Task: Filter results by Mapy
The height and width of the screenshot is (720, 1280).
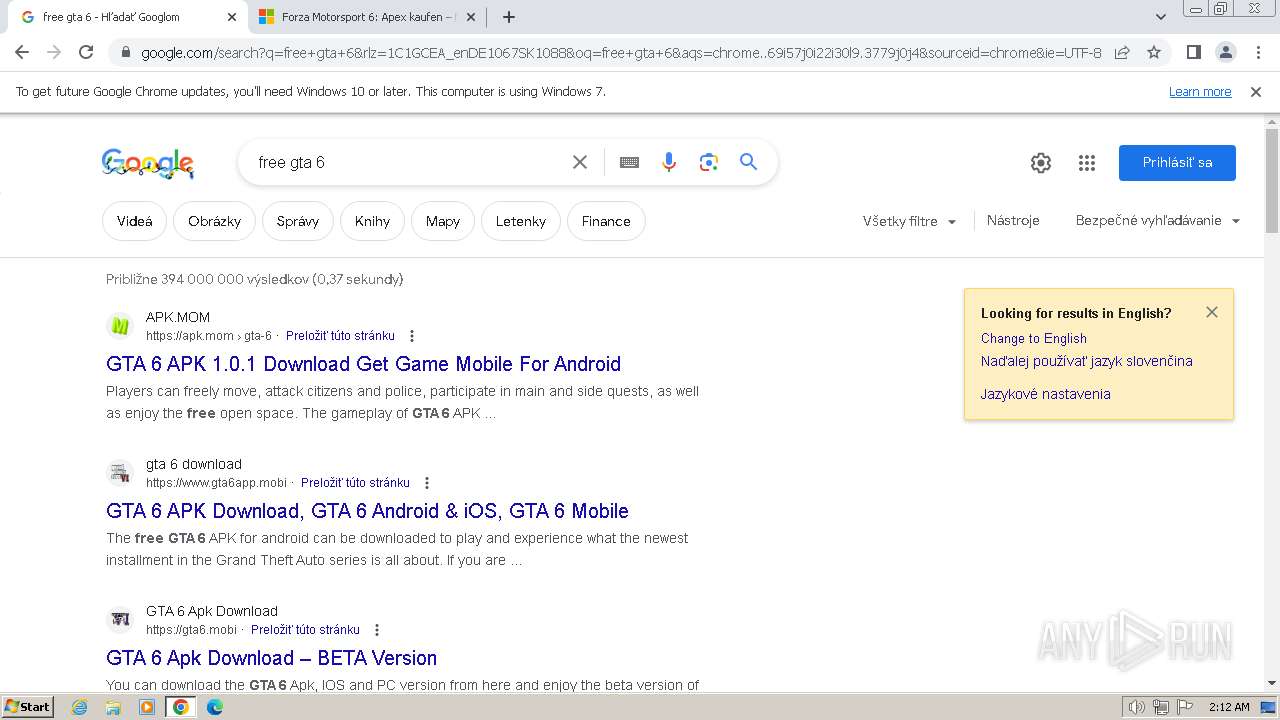Action: click(x=443, y=221)
